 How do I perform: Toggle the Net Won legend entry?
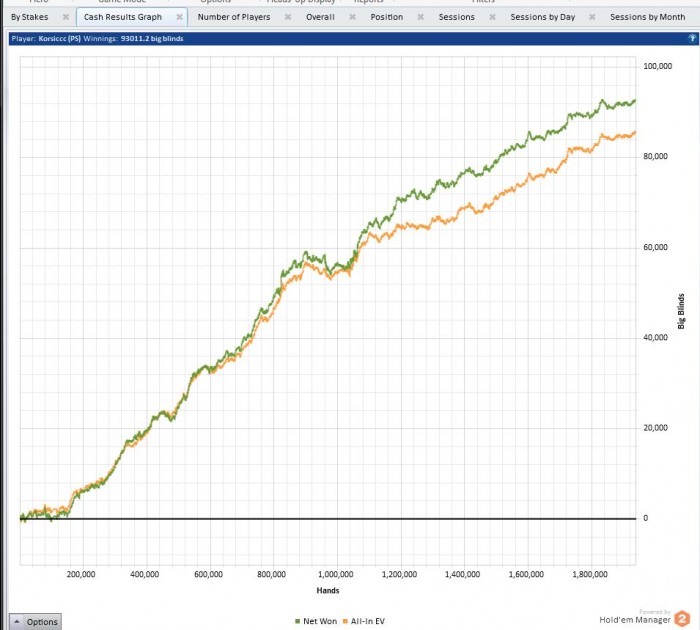pyautogui.click(x=316, y=621)
